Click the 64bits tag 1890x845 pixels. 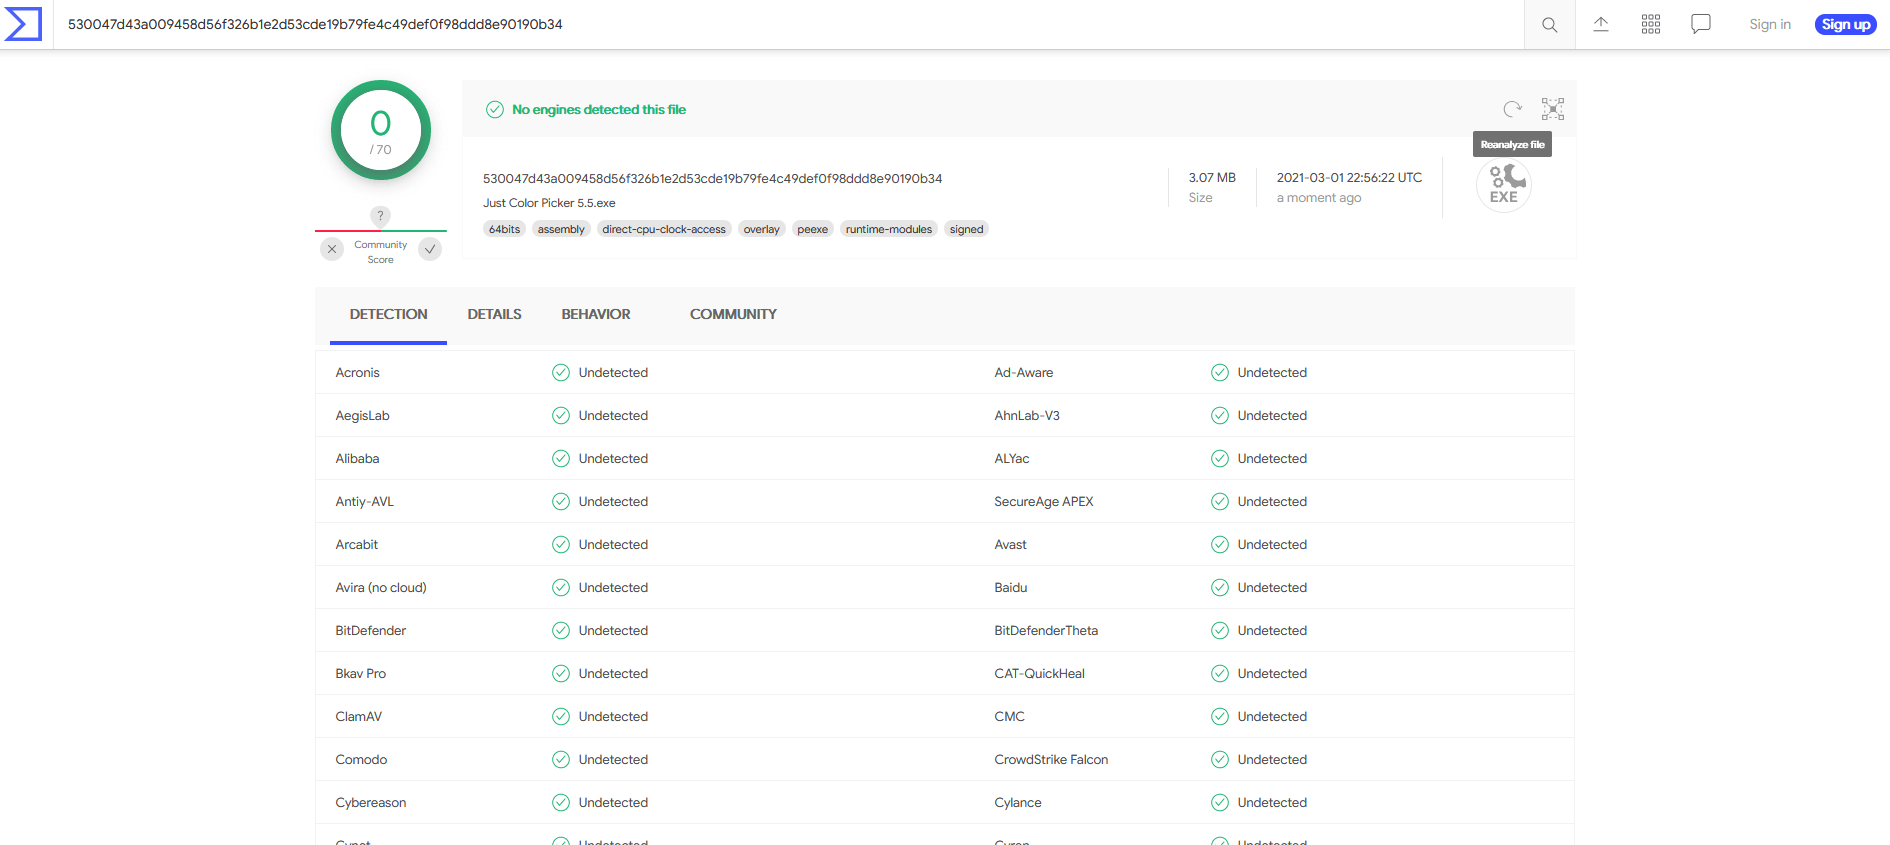(x=505, y=229)
